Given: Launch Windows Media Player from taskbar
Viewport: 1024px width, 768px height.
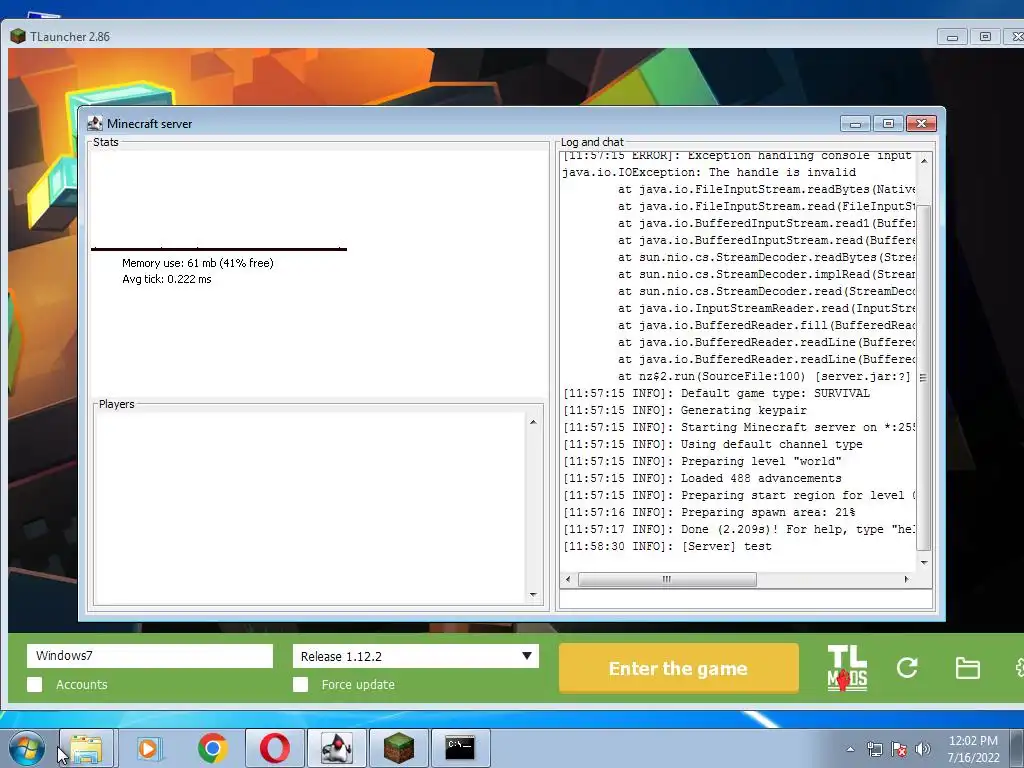Looking at the screenshot, I should 149,748.
